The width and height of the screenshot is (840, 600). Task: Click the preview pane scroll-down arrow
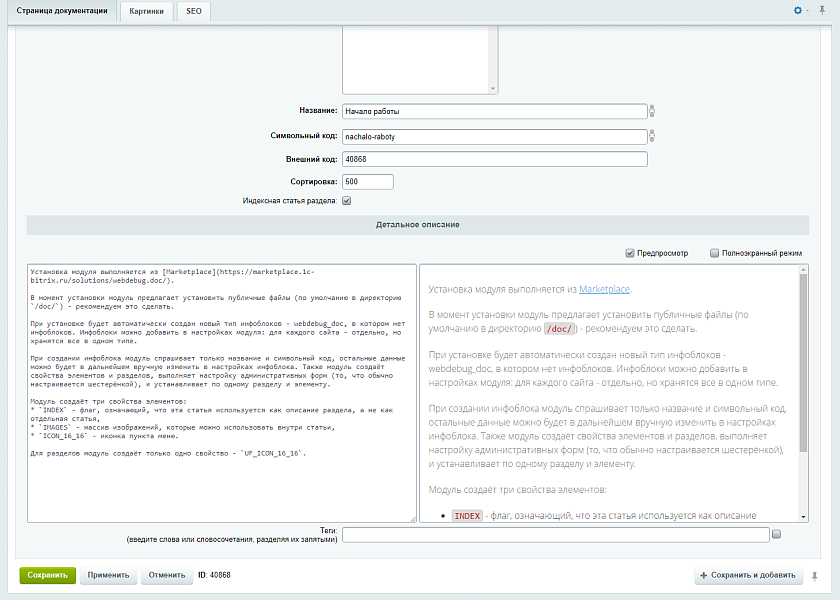point(802,516)
